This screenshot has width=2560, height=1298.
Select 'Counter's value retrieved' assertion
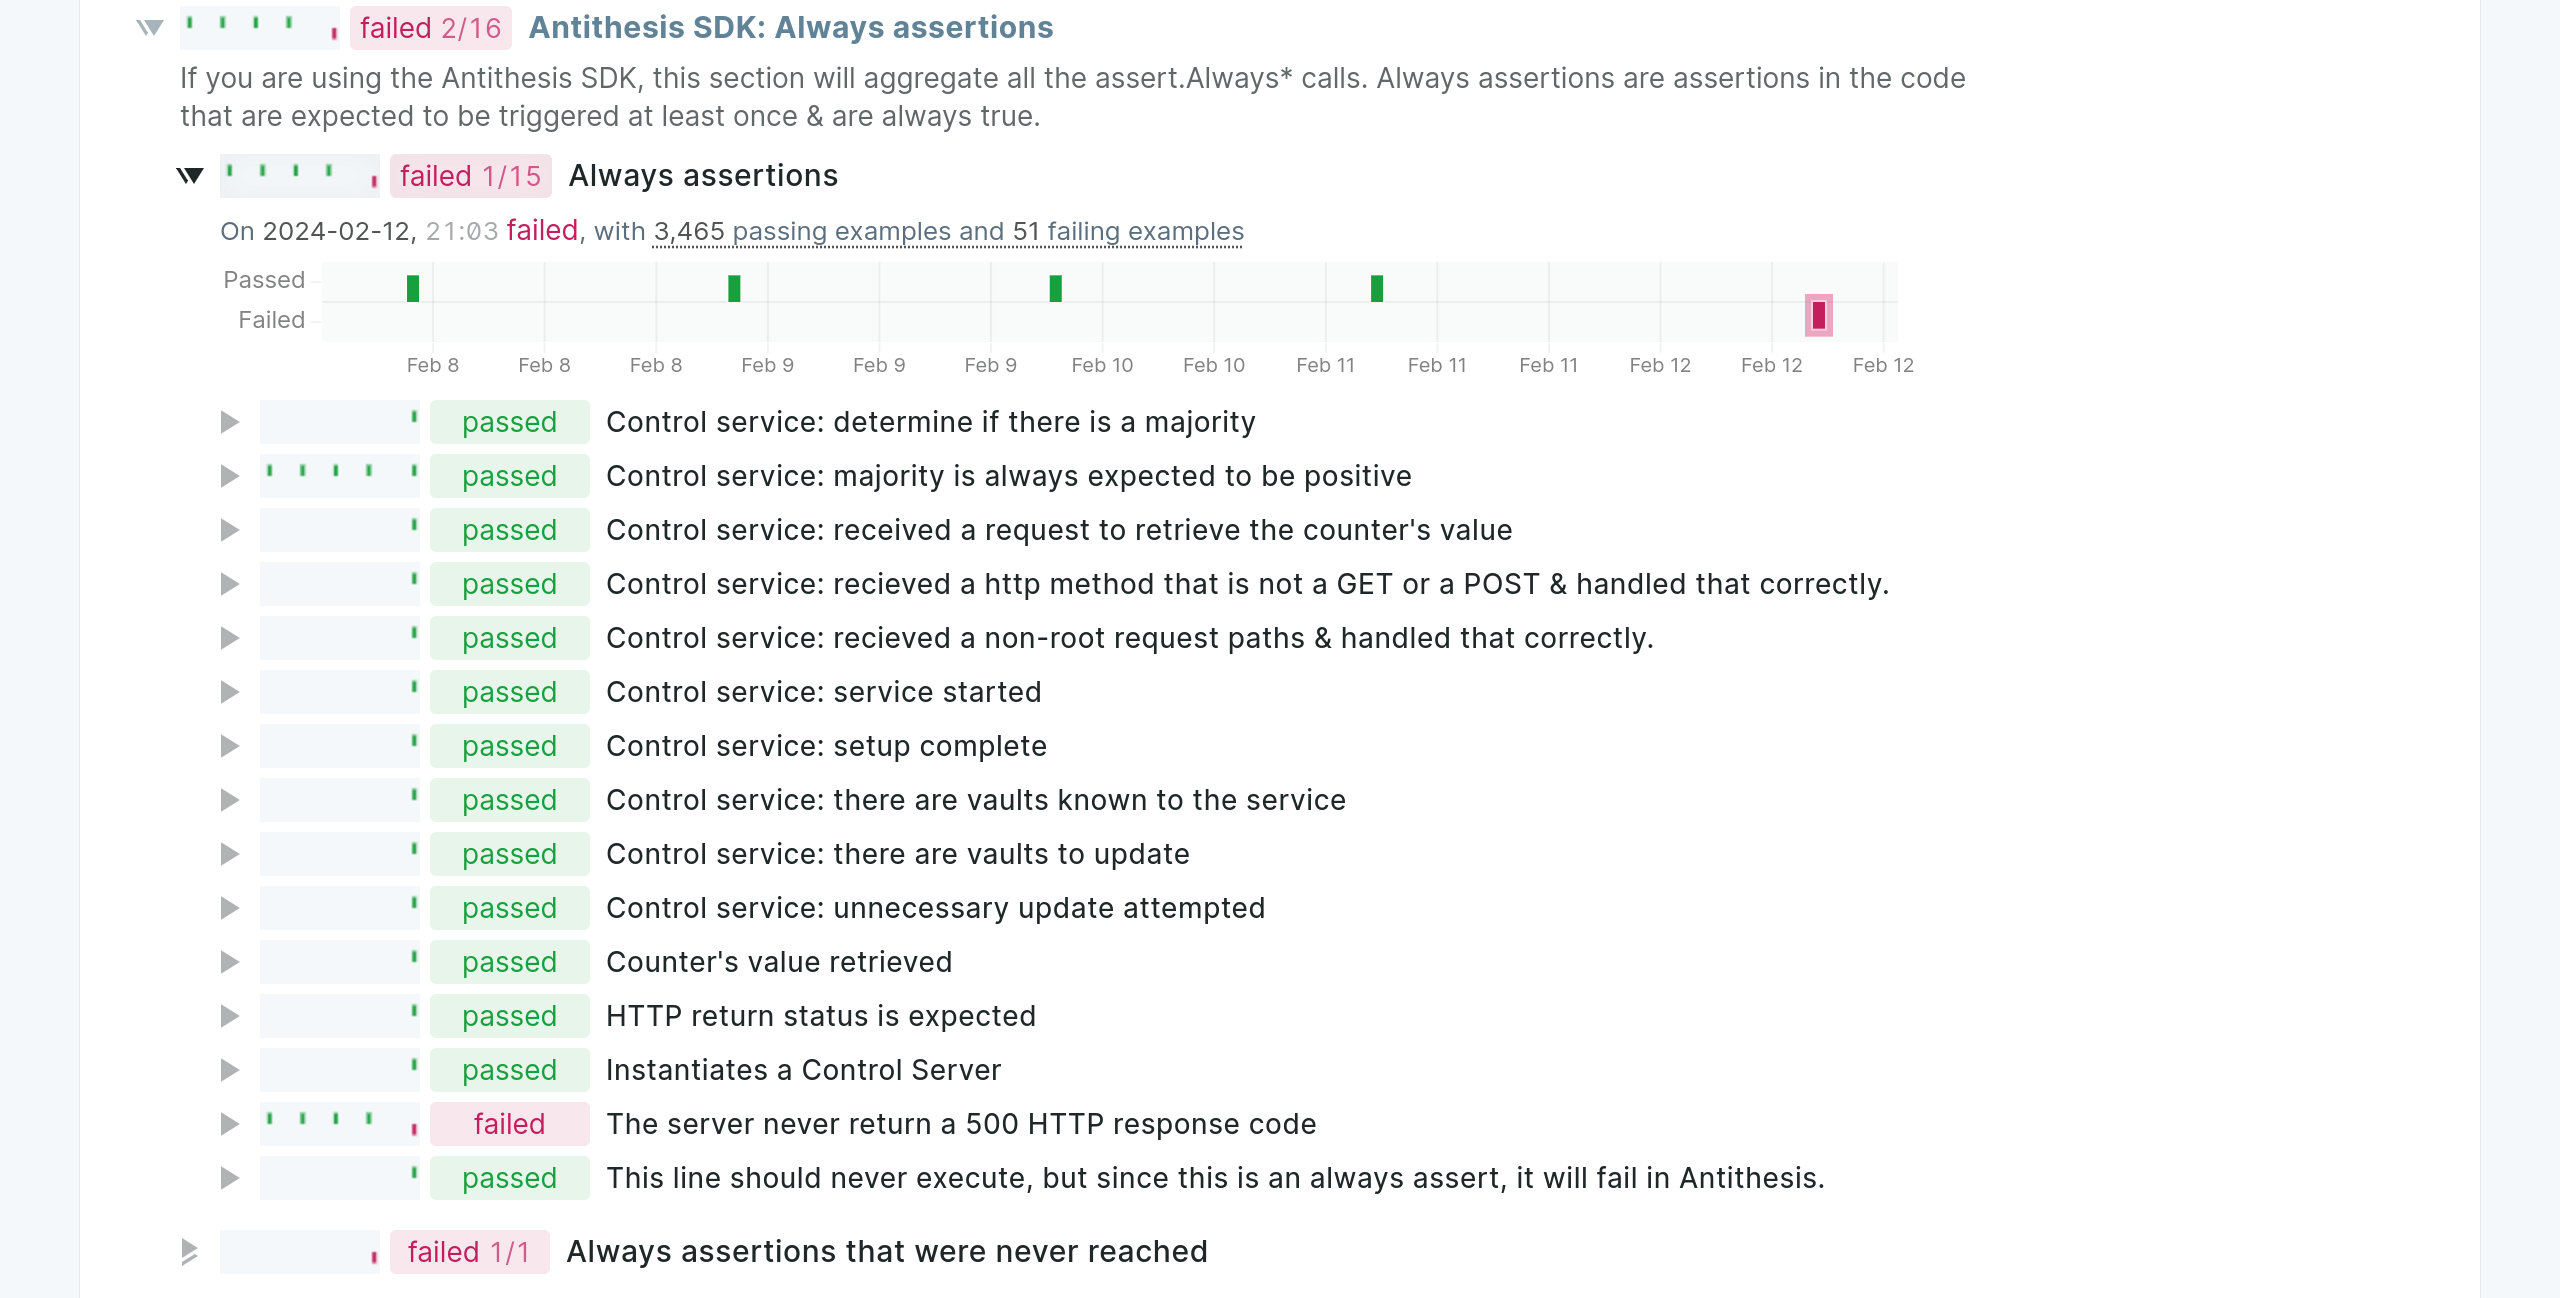pyautogui.click(x=779, y=962)
